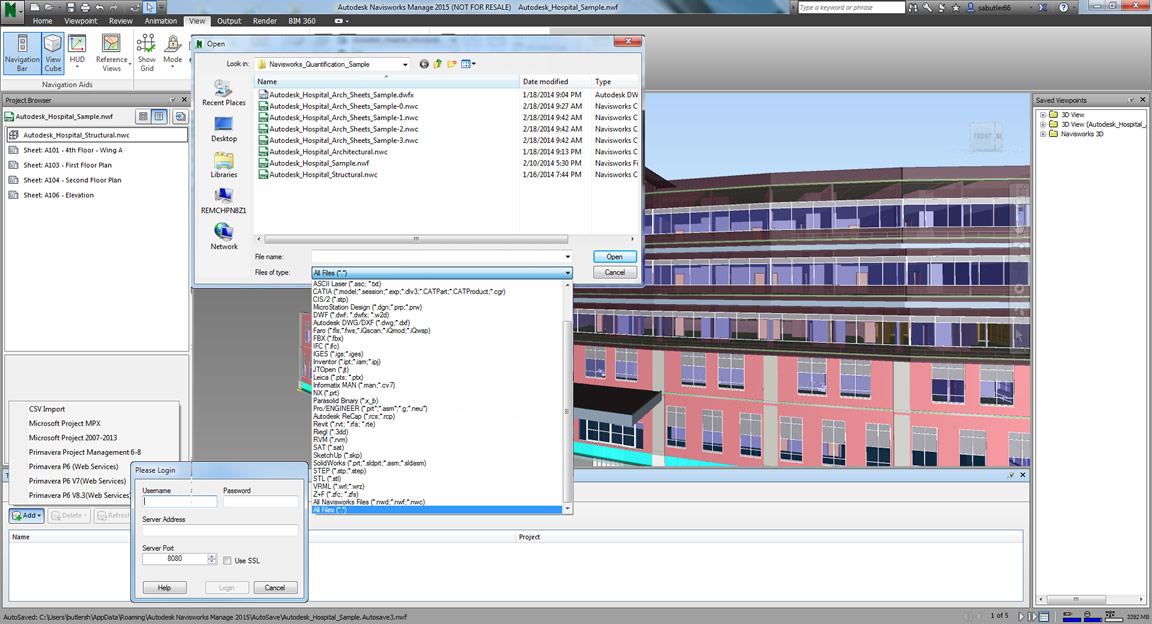The height and width of the screenshot is (624, 1152).
Task: Open the Add dropdown button
Action: click(x=26, y=516)
